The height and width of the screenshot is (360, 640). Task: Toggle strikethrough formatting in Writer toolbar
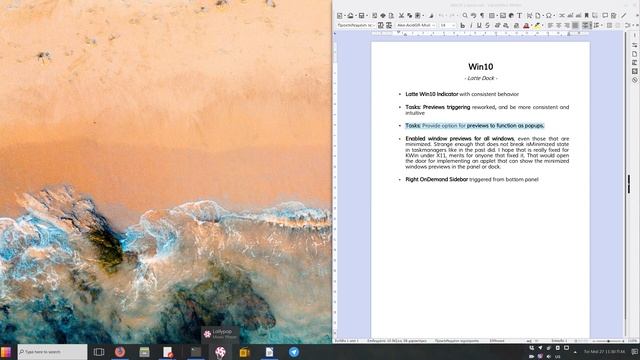[487, 25]
